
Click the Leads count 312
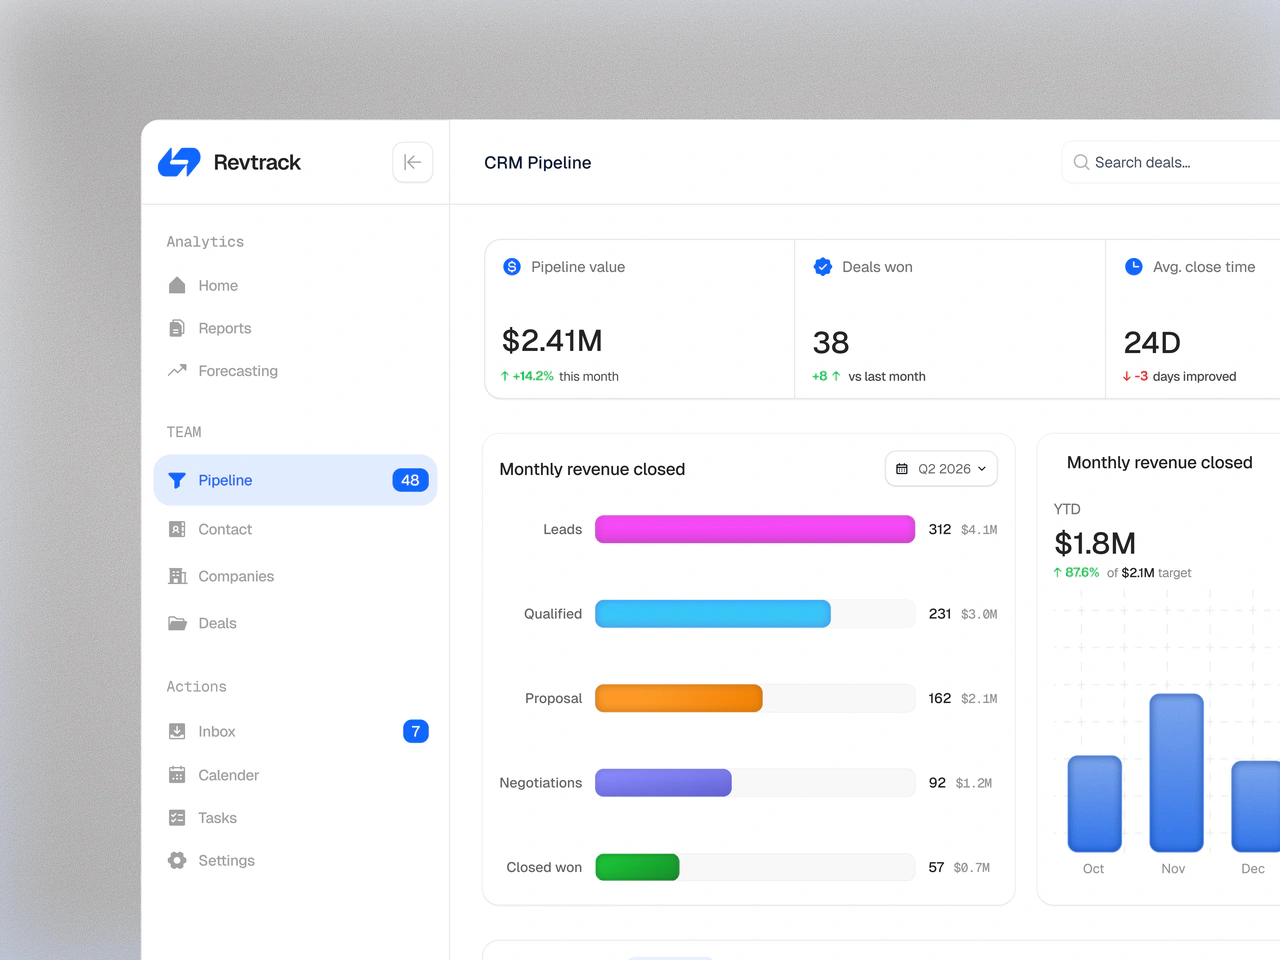pyautogui.click(x=940, y=529)
